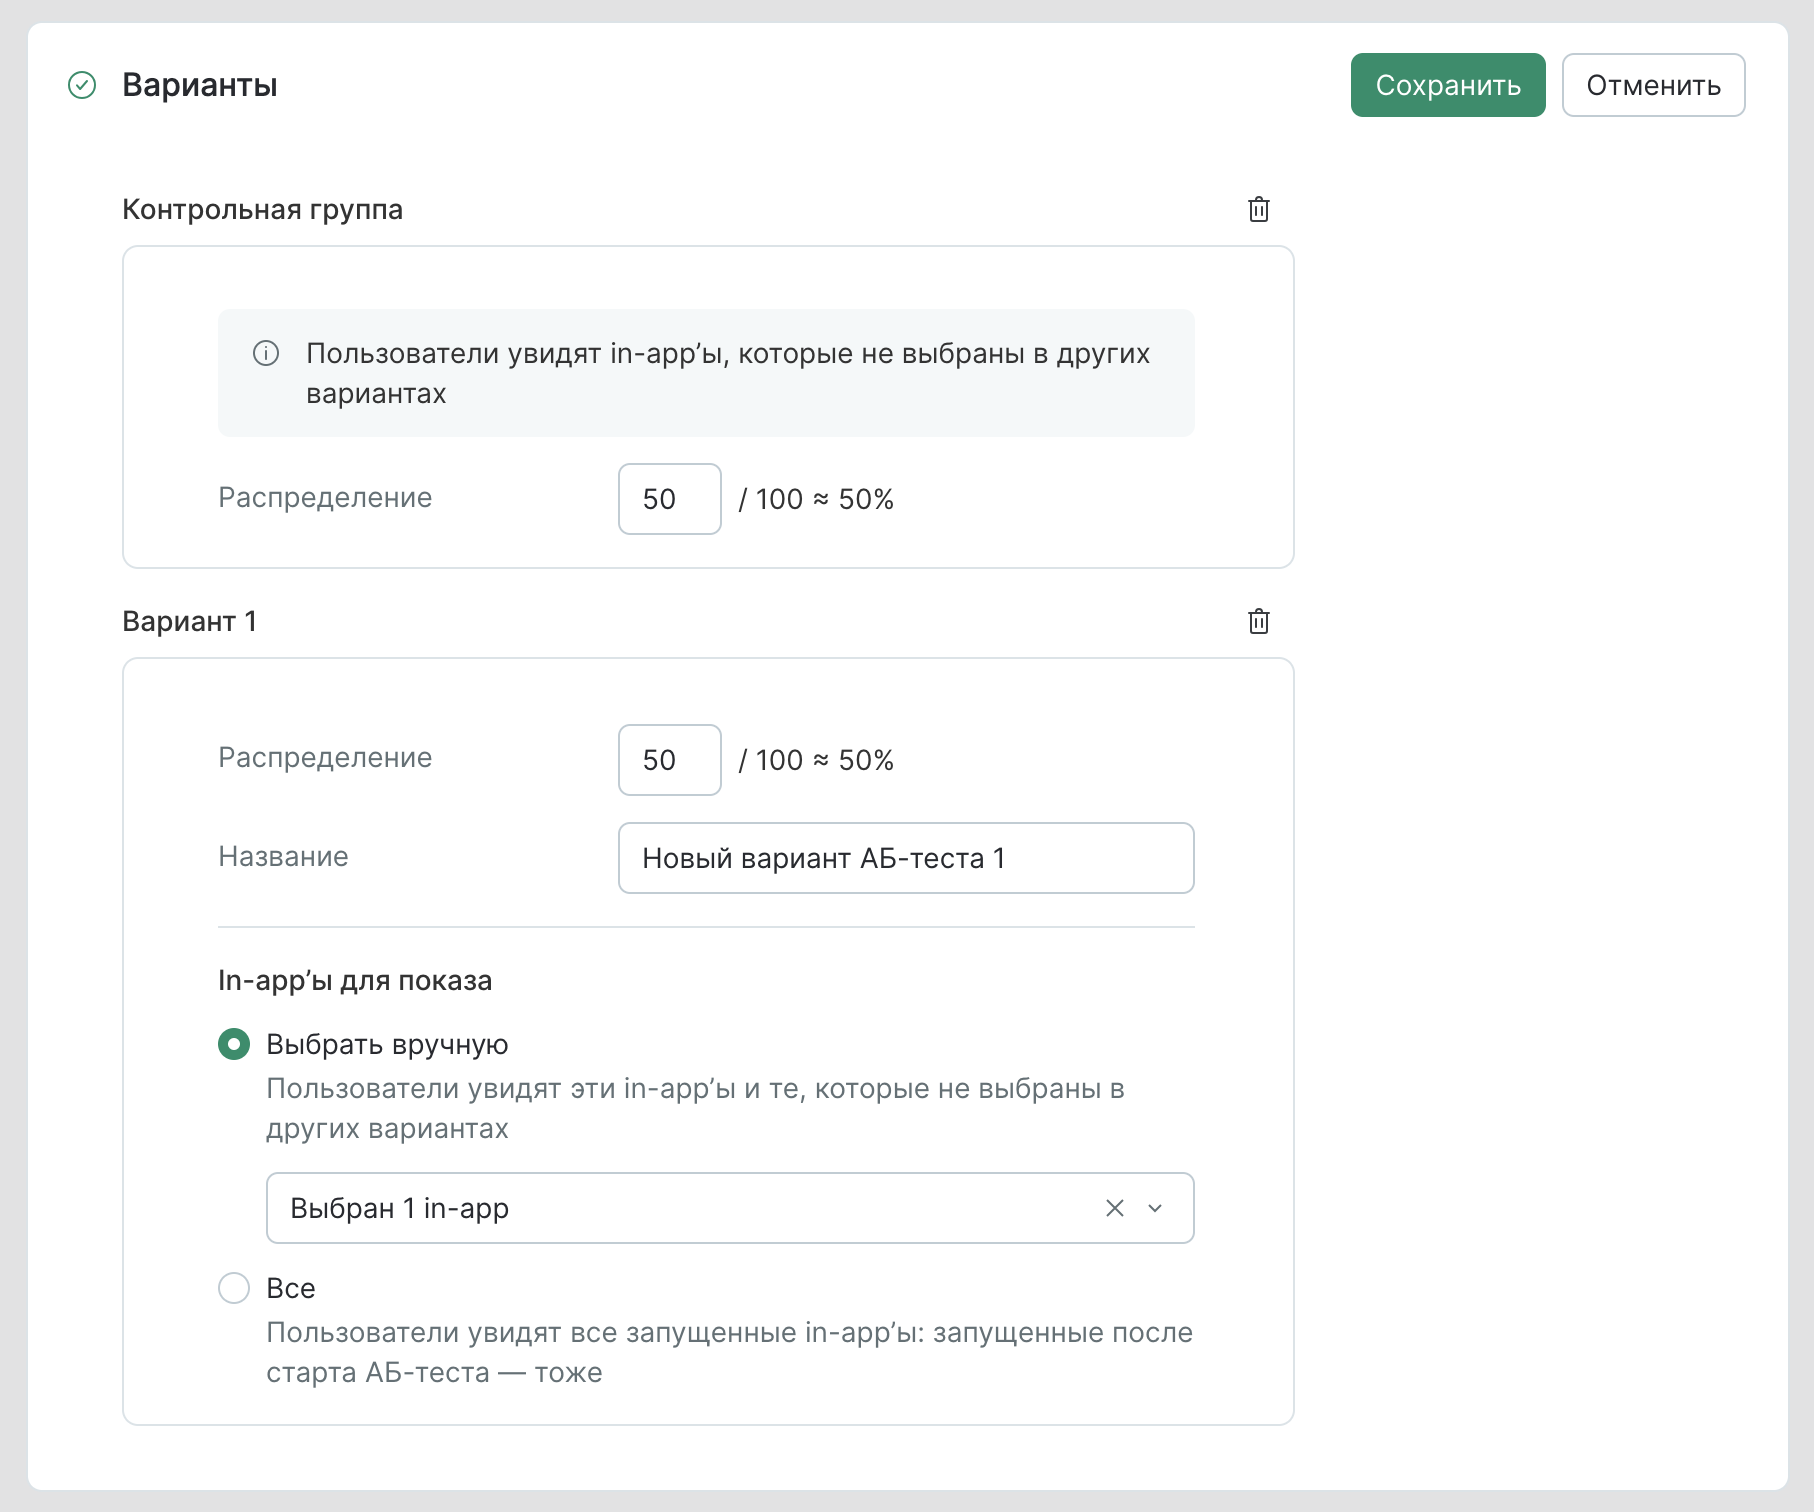Click the / 100 ≈ 50% text in control group
Image resolution: width=1814 pixels, height=1512 pixels.
(x=816, y=499)
